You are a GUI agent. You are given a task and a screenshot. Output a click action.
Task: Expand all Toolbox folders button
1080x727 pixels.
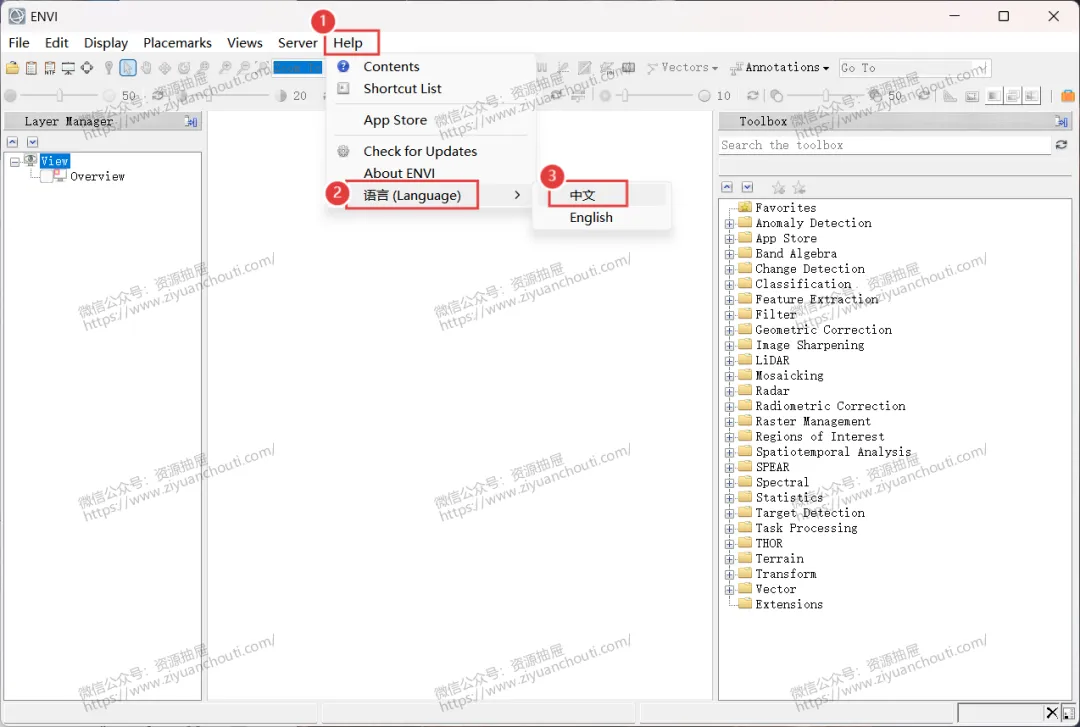[x=747, y=187]
